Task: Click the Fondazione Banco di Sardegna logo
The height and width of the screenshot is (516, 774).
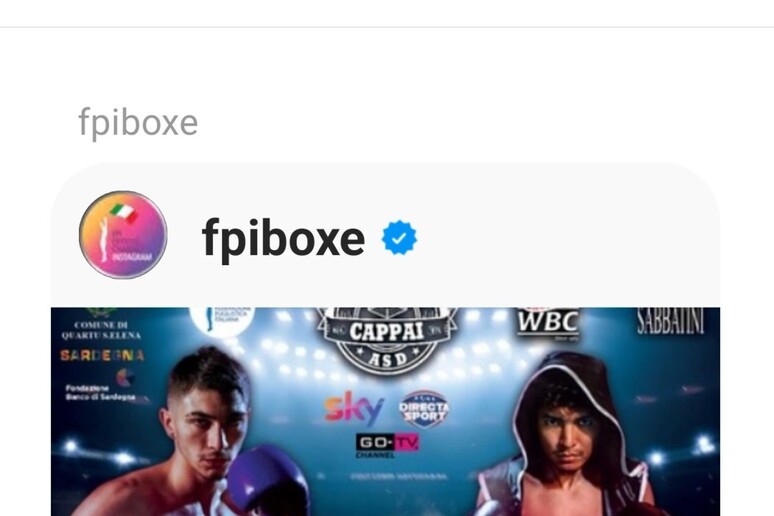Action: 101,386
